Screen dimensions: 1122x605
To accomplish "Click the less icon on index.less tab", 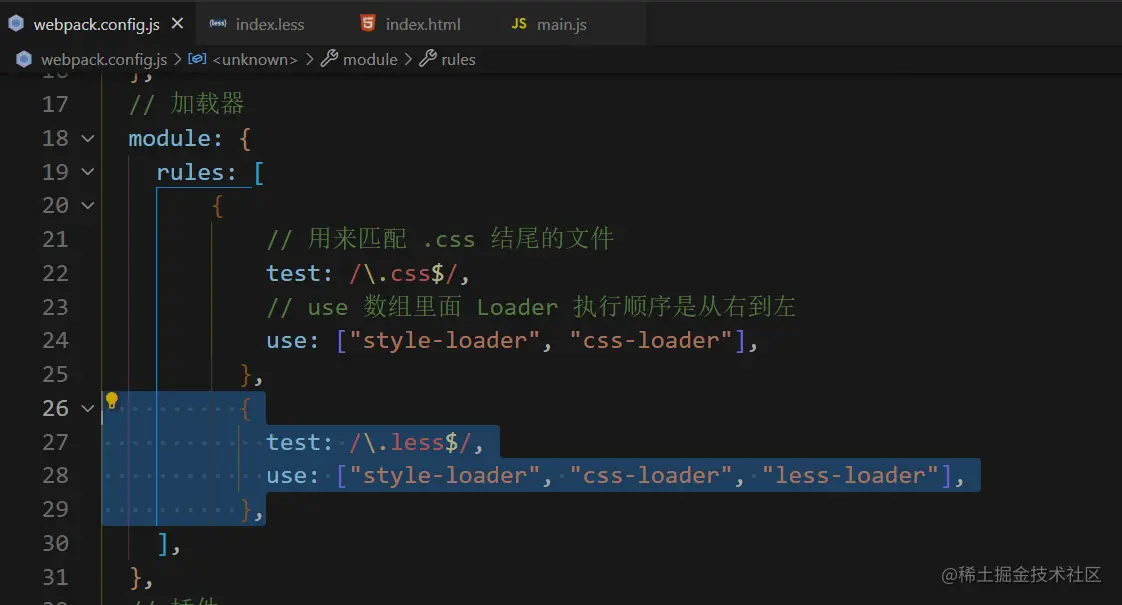I will (x=218, y=24).
